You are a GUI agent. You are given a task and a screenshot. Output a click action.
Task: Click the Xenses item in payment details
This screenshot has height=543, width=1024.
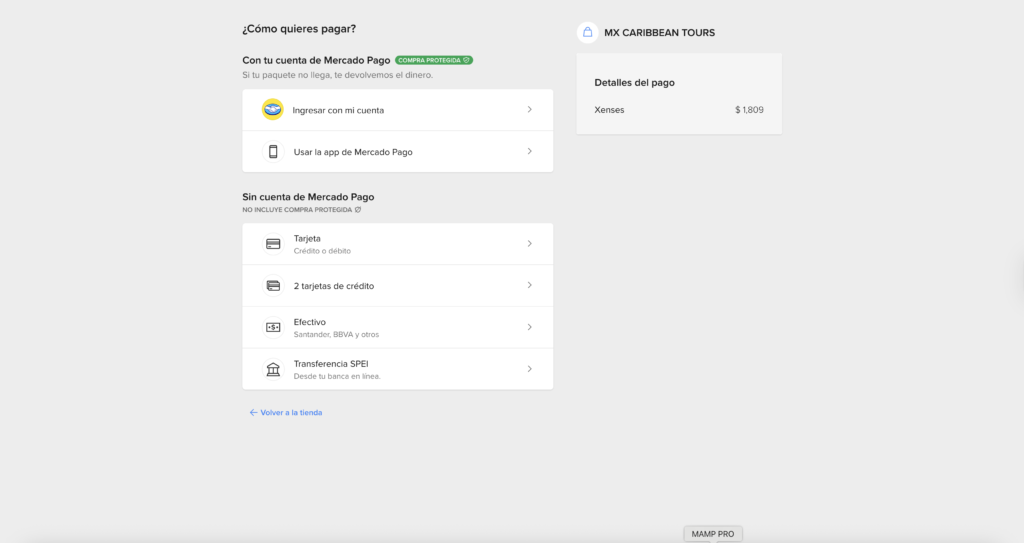point(609,110)
